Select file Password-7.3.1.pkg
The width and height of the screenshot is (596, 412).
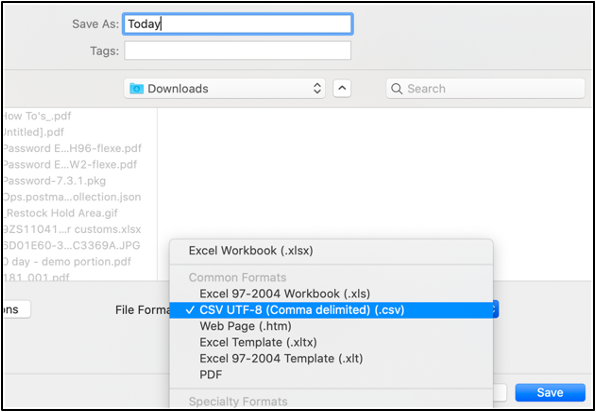pyautogui.click(x=54, y=181)
